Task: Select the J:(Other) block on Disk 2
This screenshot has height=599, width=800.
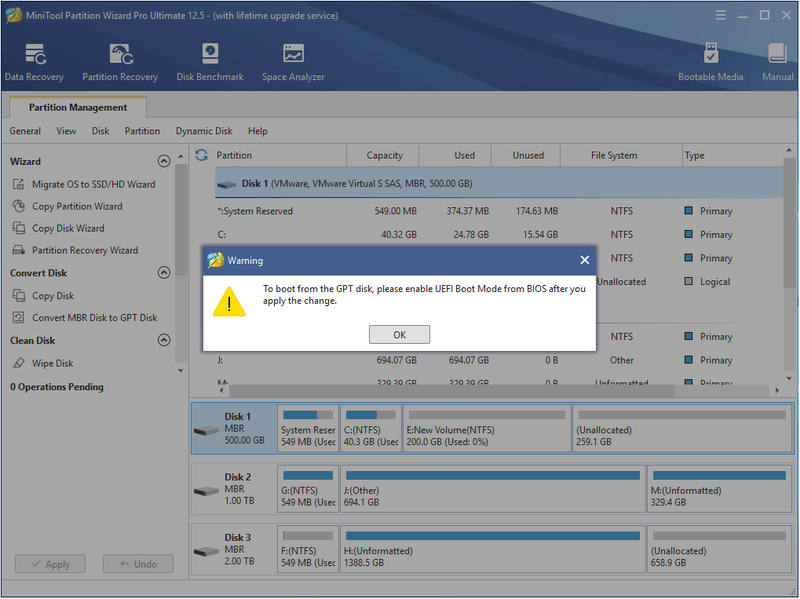Action: point(492,489)
